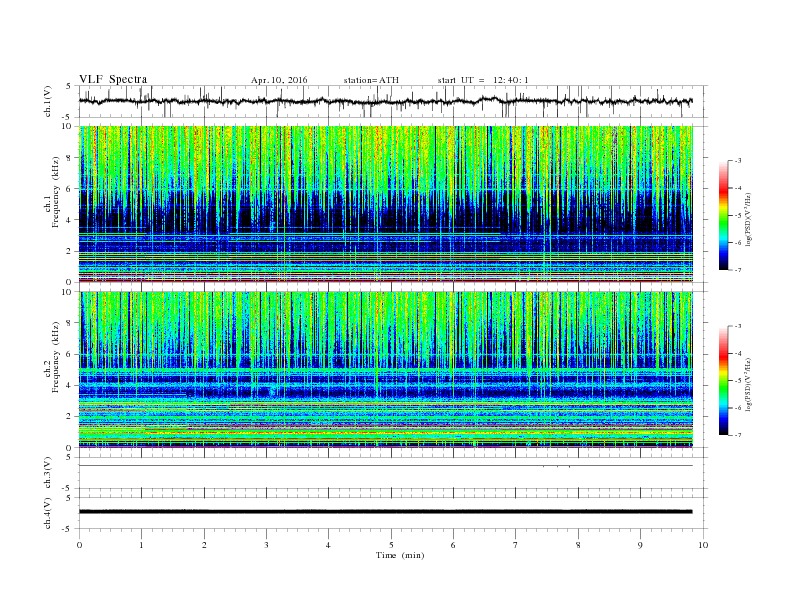Click the ch.2 spectrogram "4" kHz tick label
Screen dimensions: 792x612
[x=69, y=386]
